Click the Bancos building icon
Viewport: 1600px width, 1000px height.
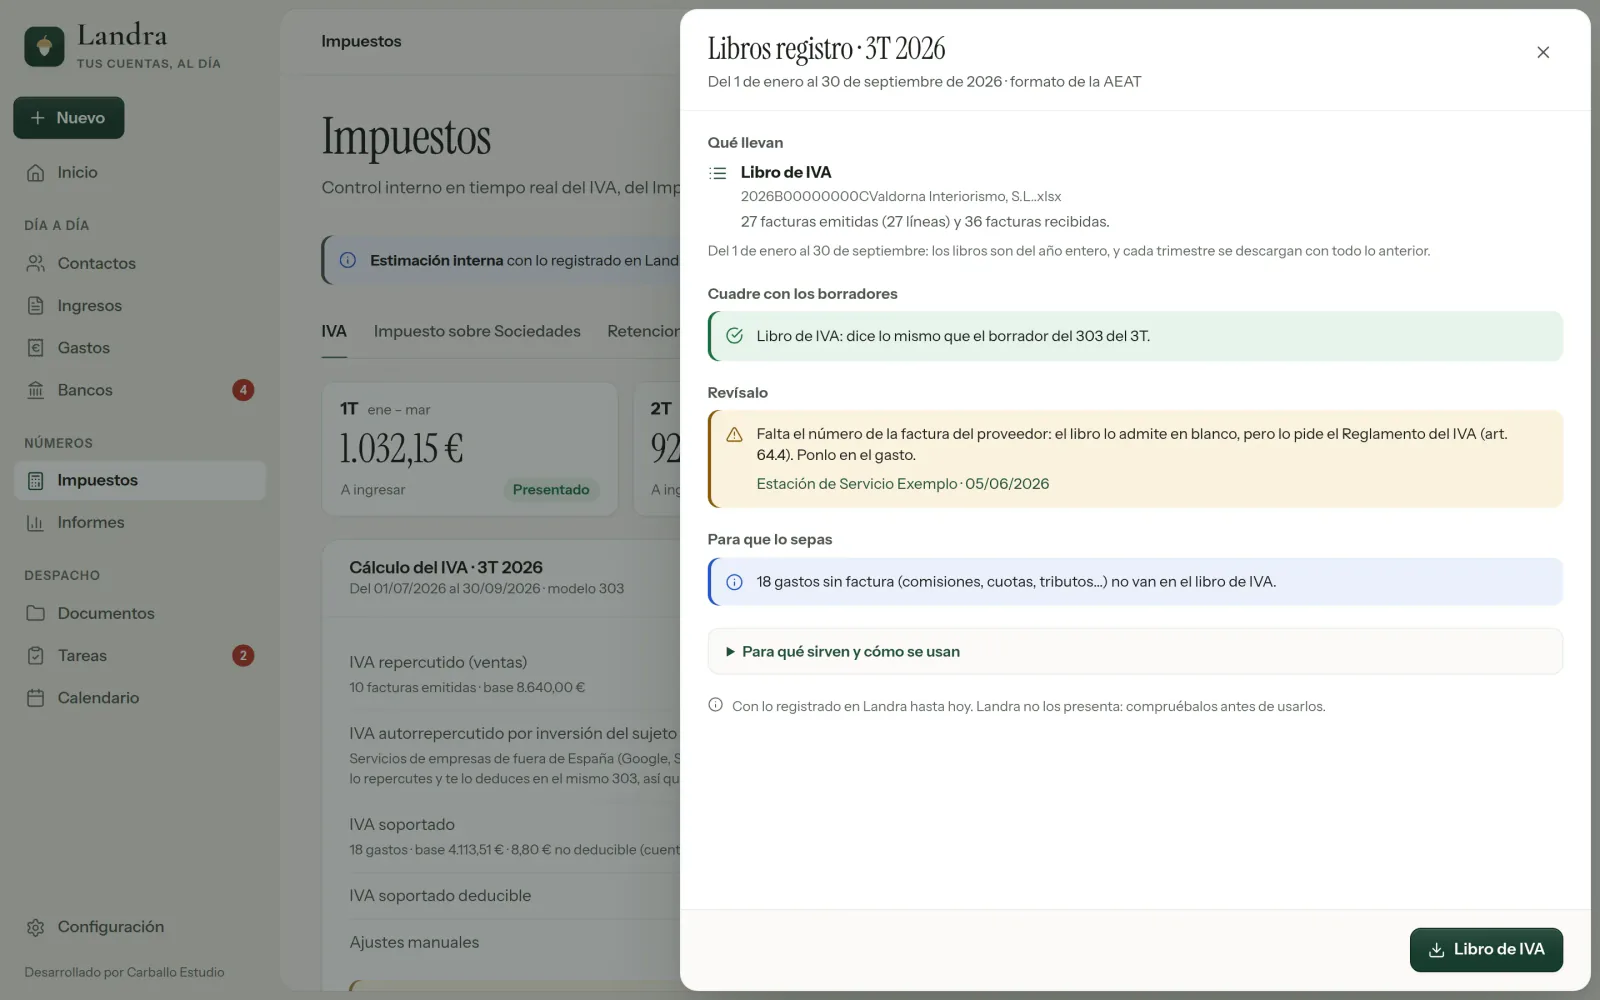click(x=36, y=390)
